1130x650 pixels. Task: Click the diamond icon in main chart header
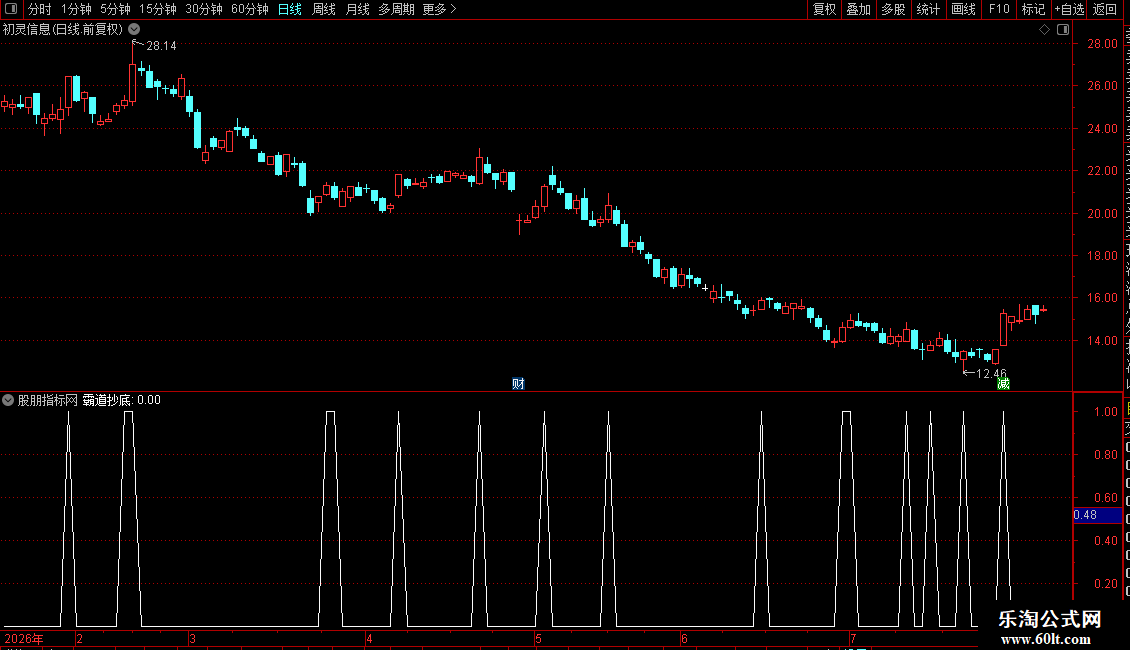[1044, 29]
